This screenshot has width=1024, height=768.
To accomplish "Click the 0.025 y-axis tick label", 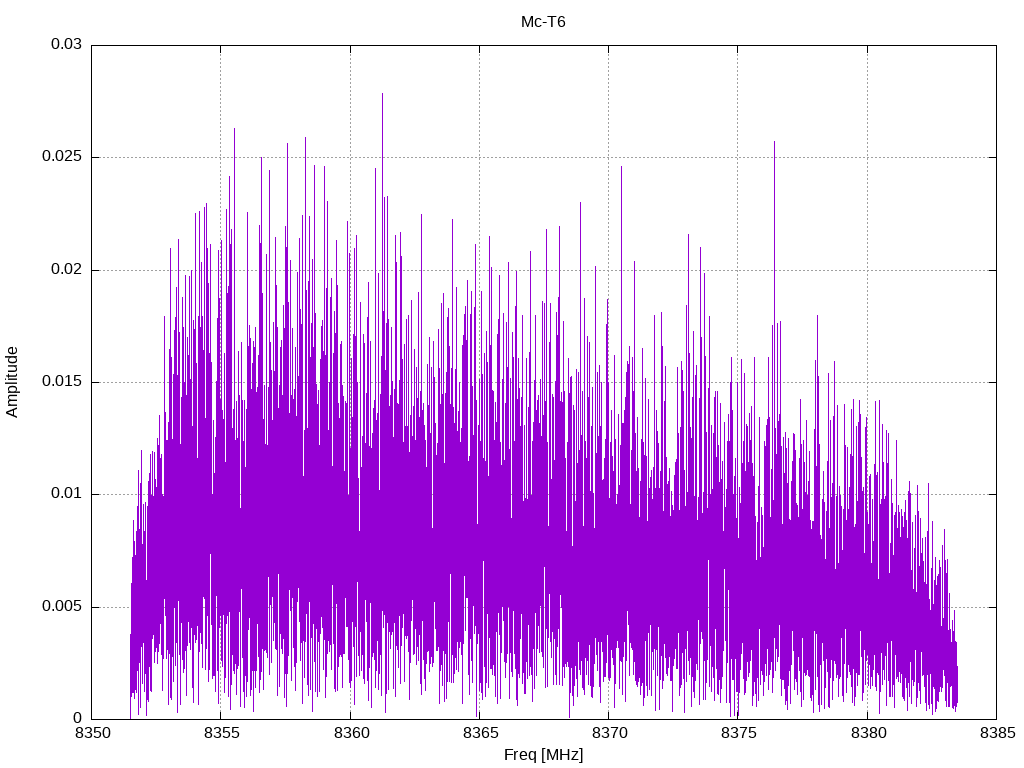I will click(x=62, y=157).
